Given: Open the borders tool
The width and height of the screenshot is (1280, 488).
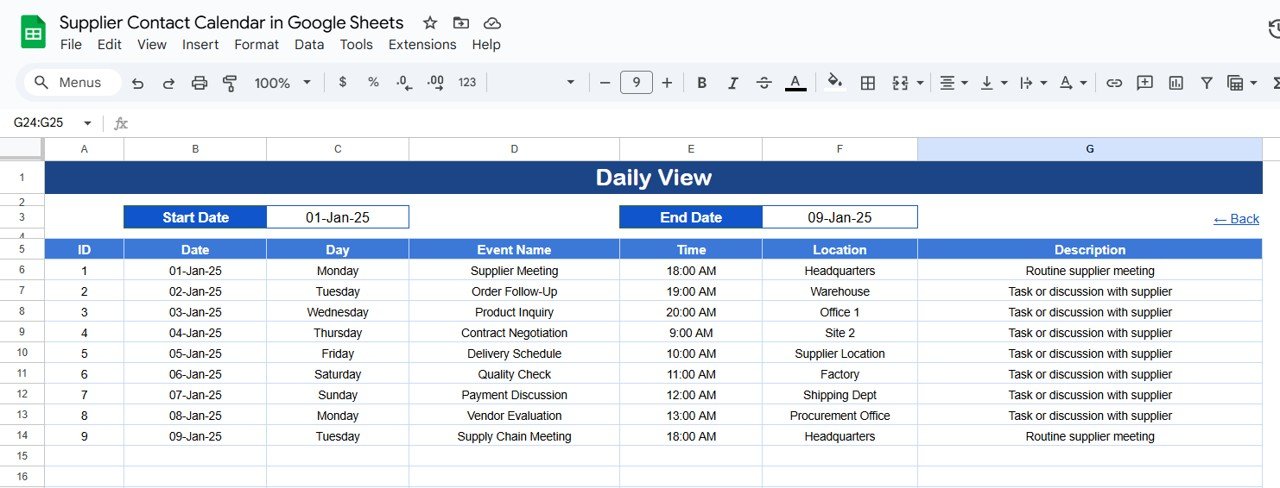Looking at the screenshot, I should pos(868,83).
